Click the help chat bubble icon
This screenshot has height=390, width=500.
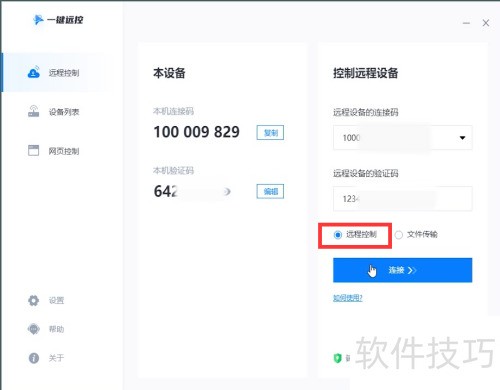(x=34, y=329)
